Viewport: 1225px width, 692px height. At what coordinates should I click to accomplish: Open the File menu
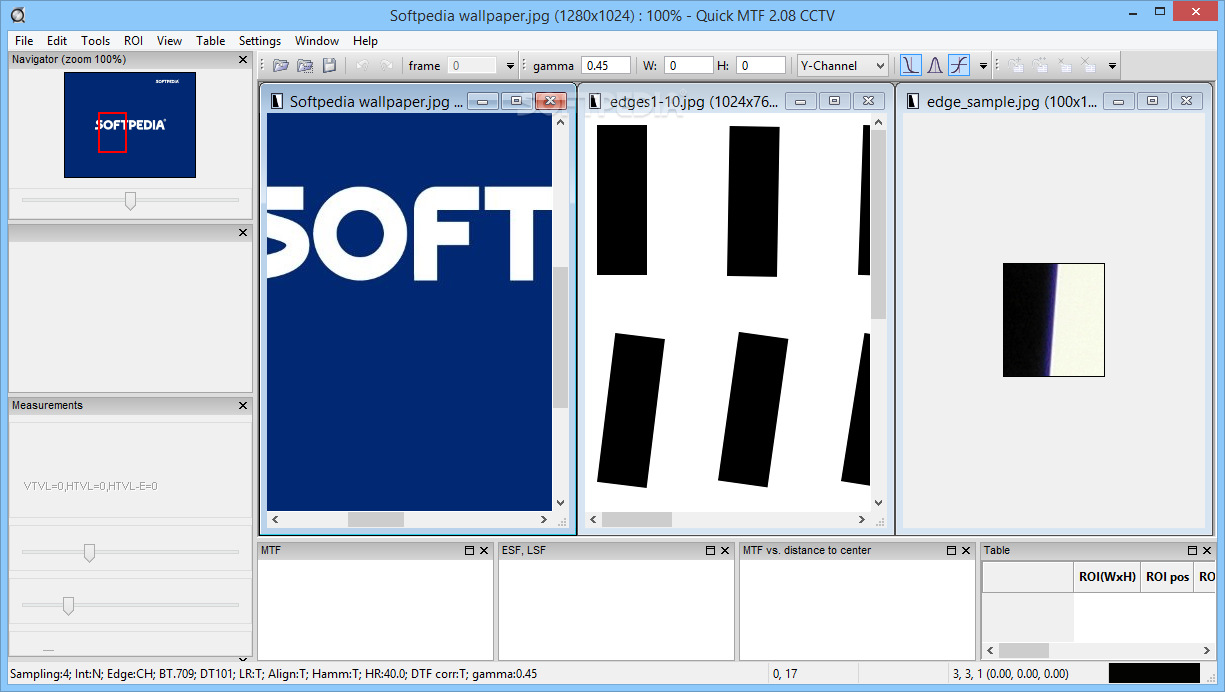(x=24, y=41)
